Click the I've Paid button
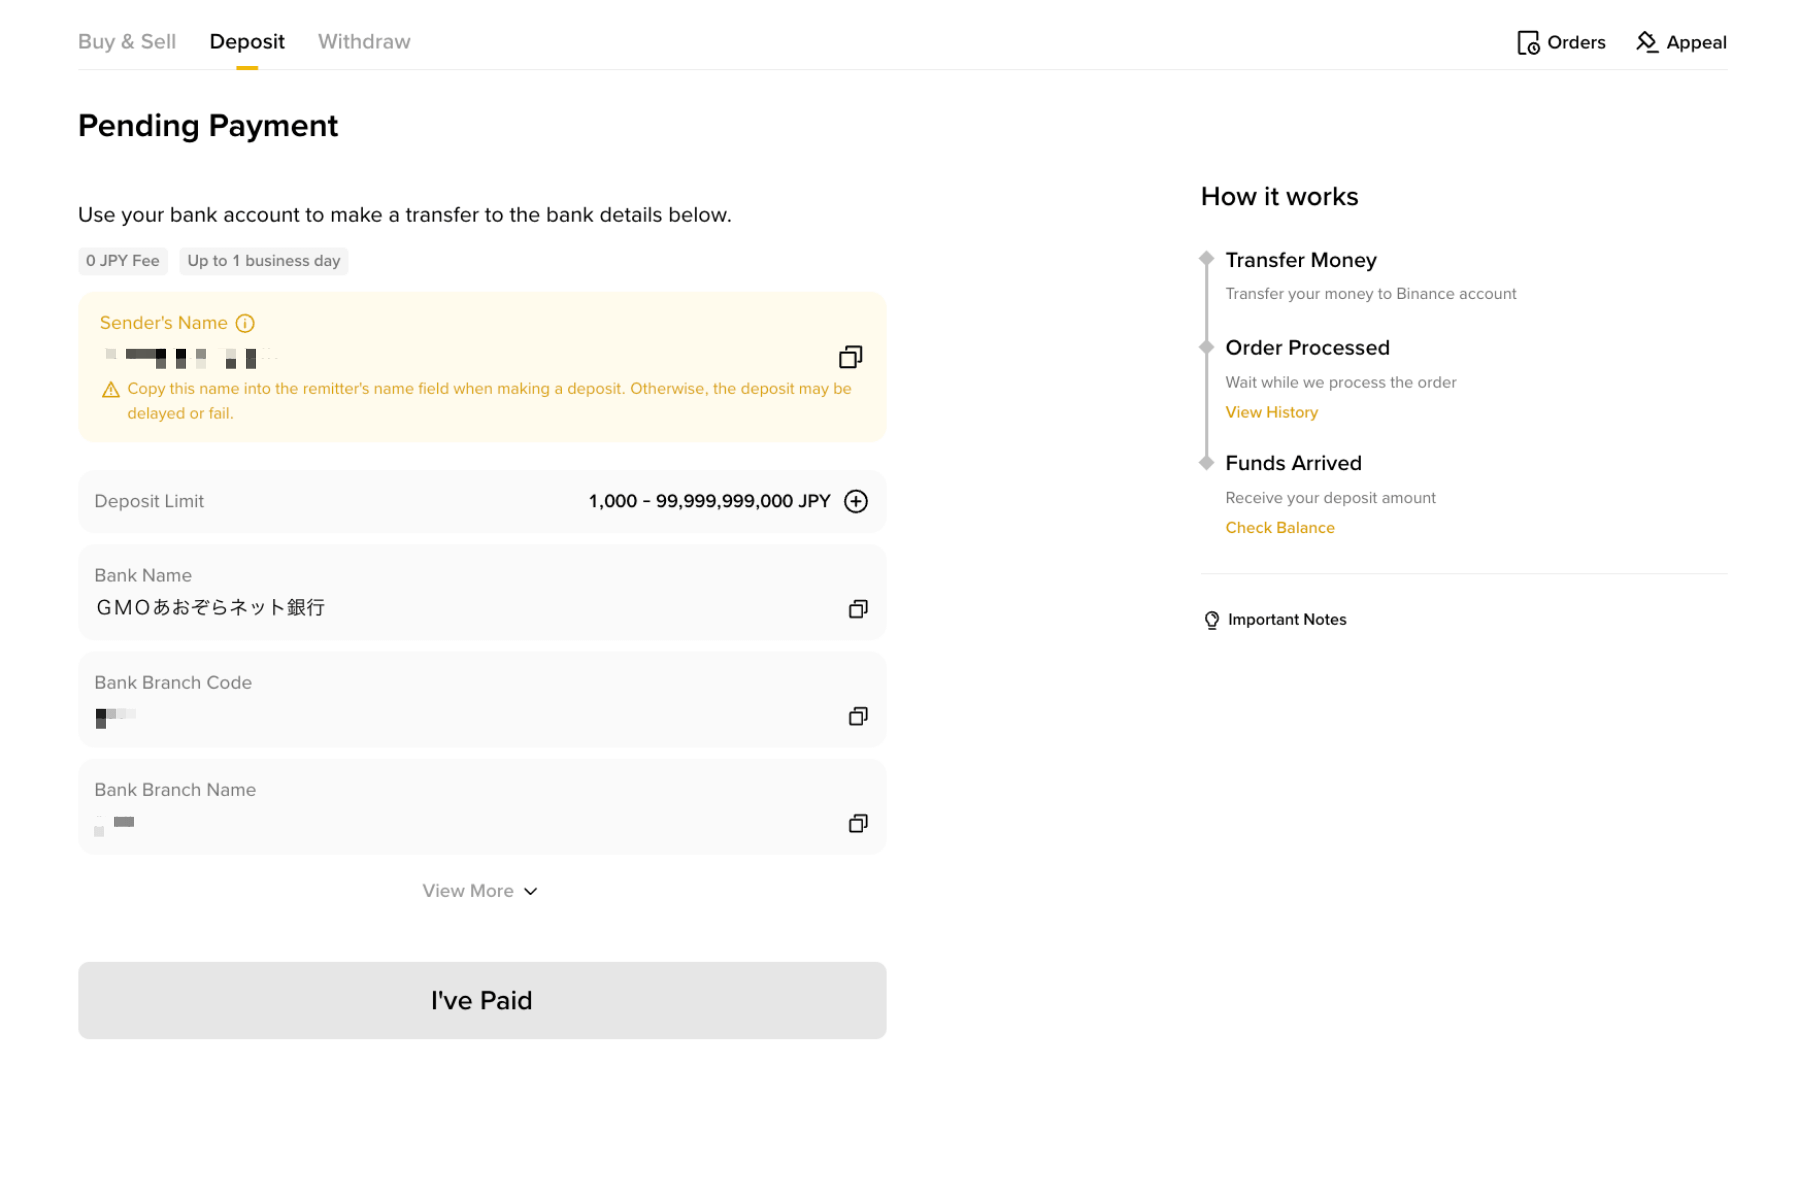1800x1189 pixels. (x=482, y=1000)
